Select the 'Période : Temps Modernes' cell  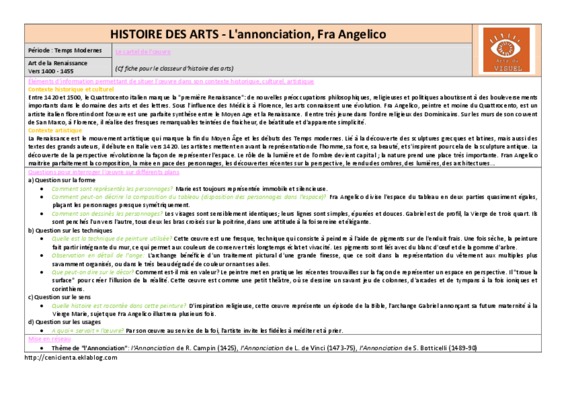[x=68, y=51]
